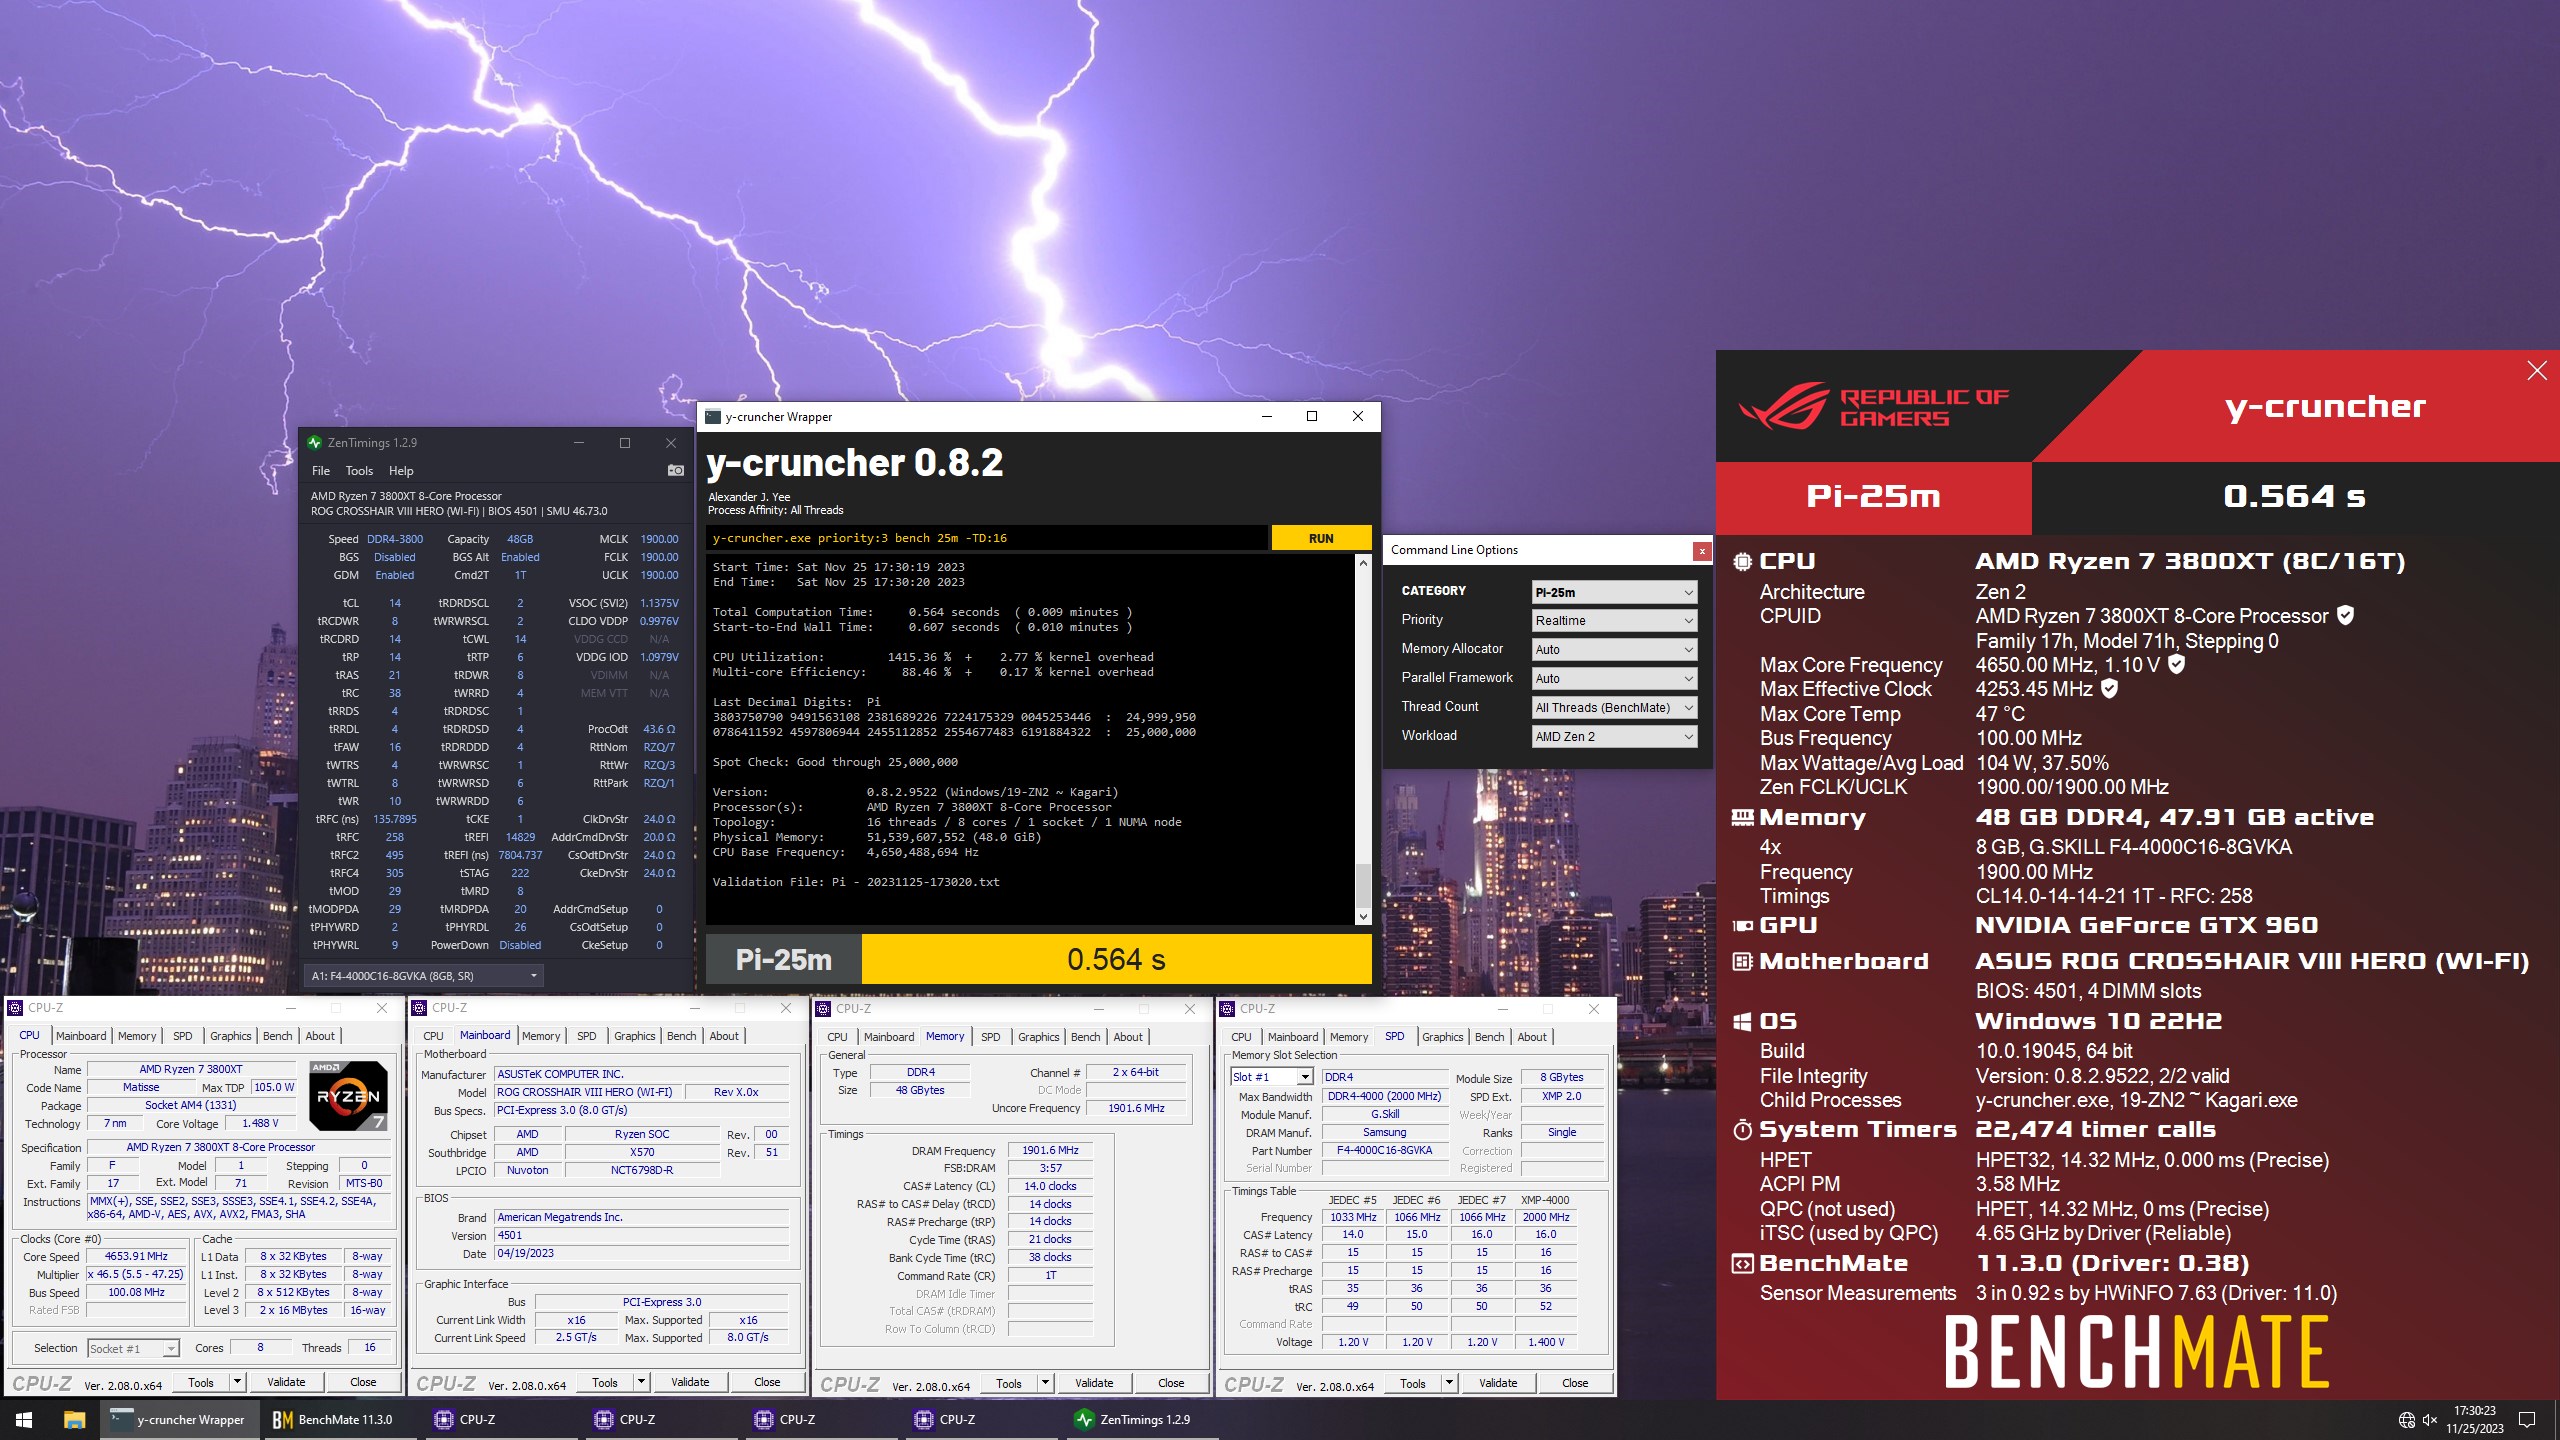
Task: Open the CATEGORY dropdown showing Pi-25m
Action: tap(1614, 592)
